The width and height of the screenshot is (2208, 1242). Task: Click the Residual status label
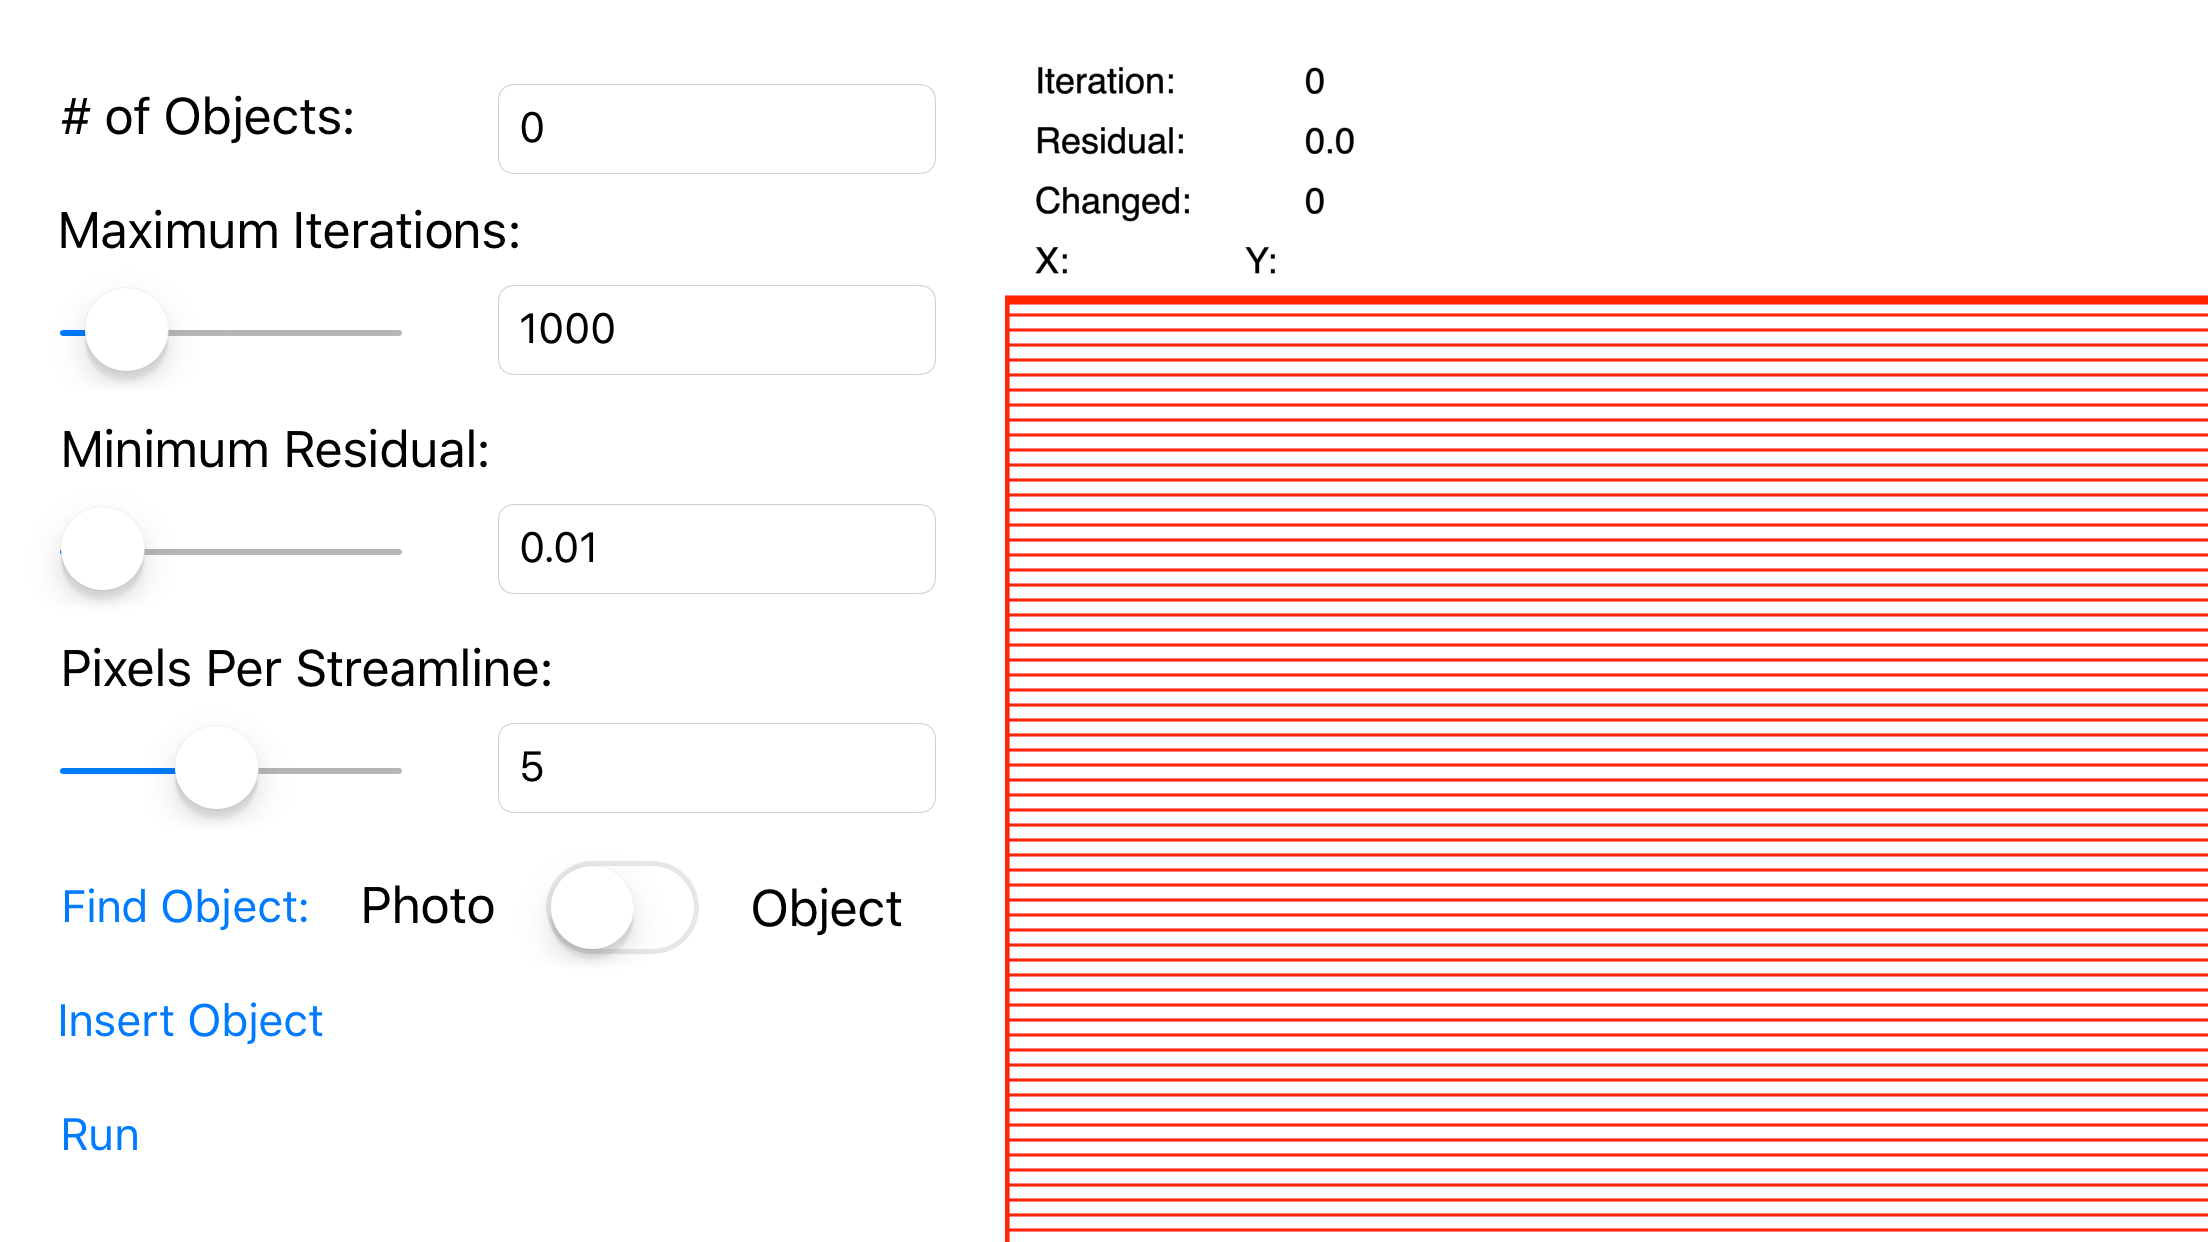point(1110,141)
